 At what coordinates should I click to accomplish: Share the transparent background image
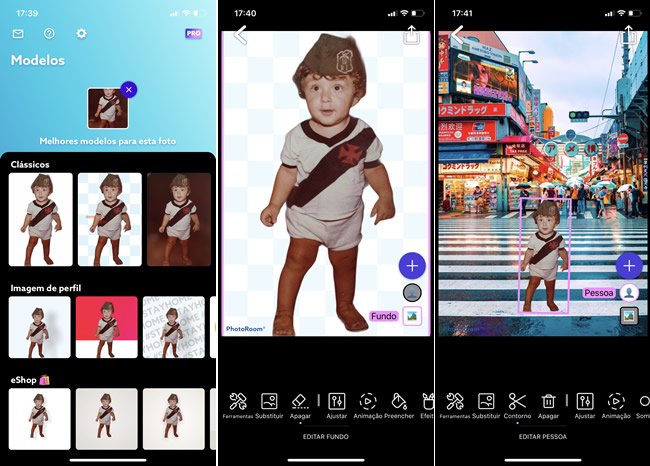(x=411, y=34)
